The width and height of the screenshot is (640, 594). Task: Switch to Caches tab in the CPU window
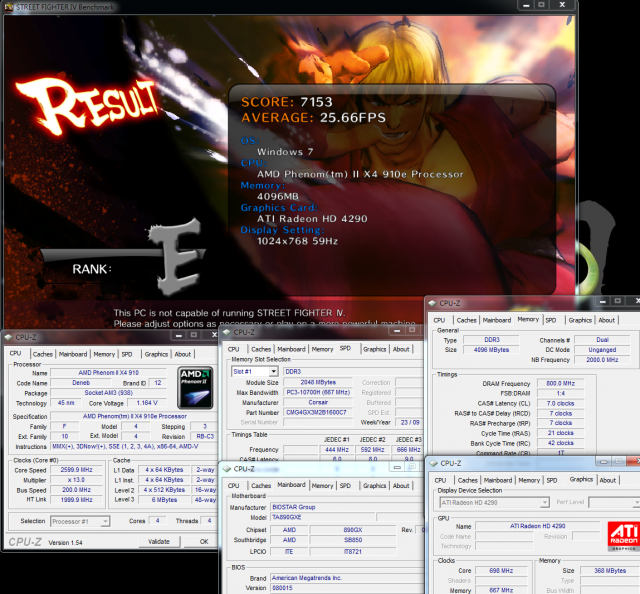[x=42, y=354]
